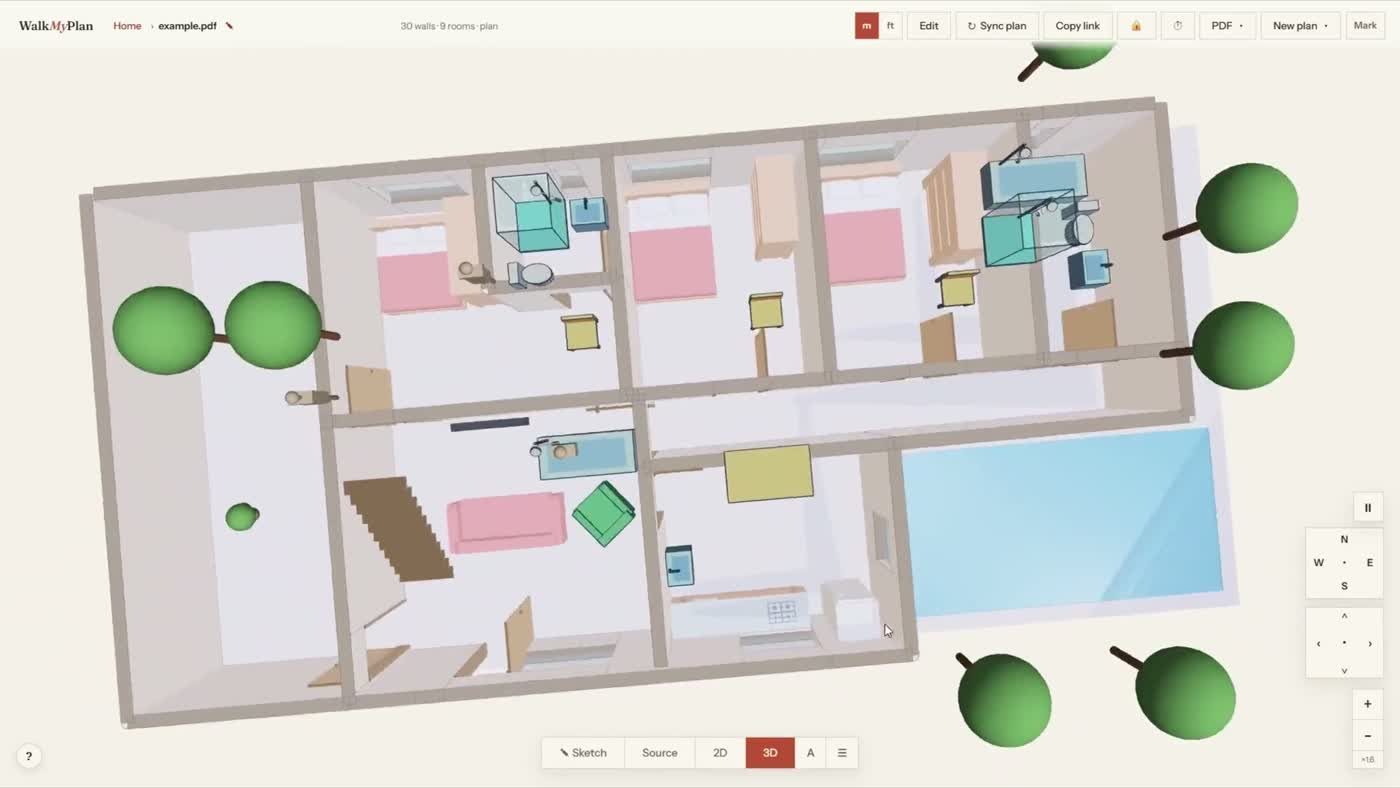Click the Mark user button
This screenshot has height=788, width=1400.
[x=1365, y=26]
